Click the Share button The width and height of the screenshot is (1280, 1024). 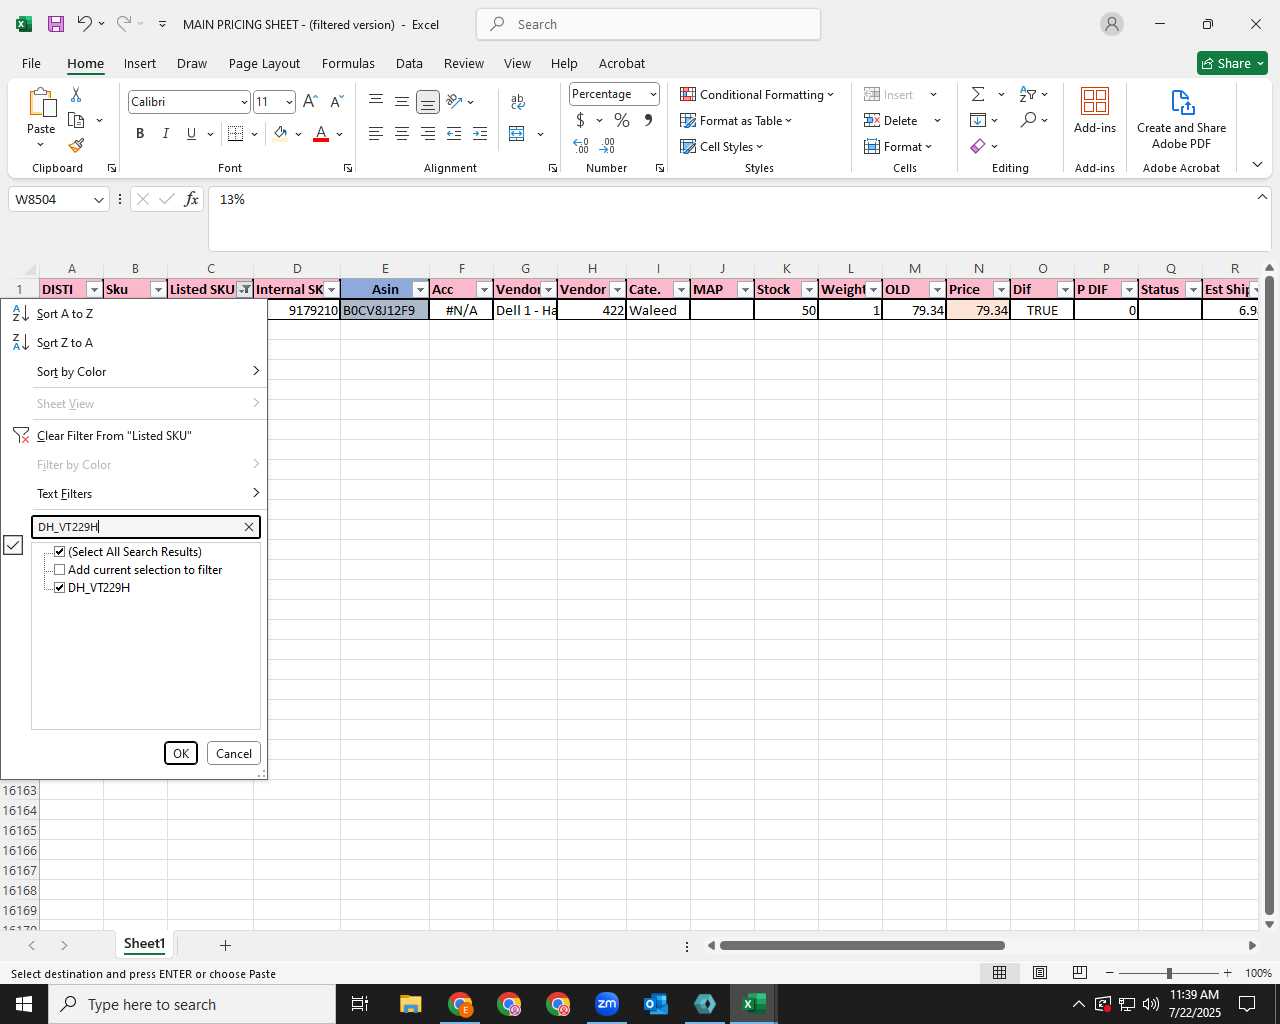pos(1232,63)
